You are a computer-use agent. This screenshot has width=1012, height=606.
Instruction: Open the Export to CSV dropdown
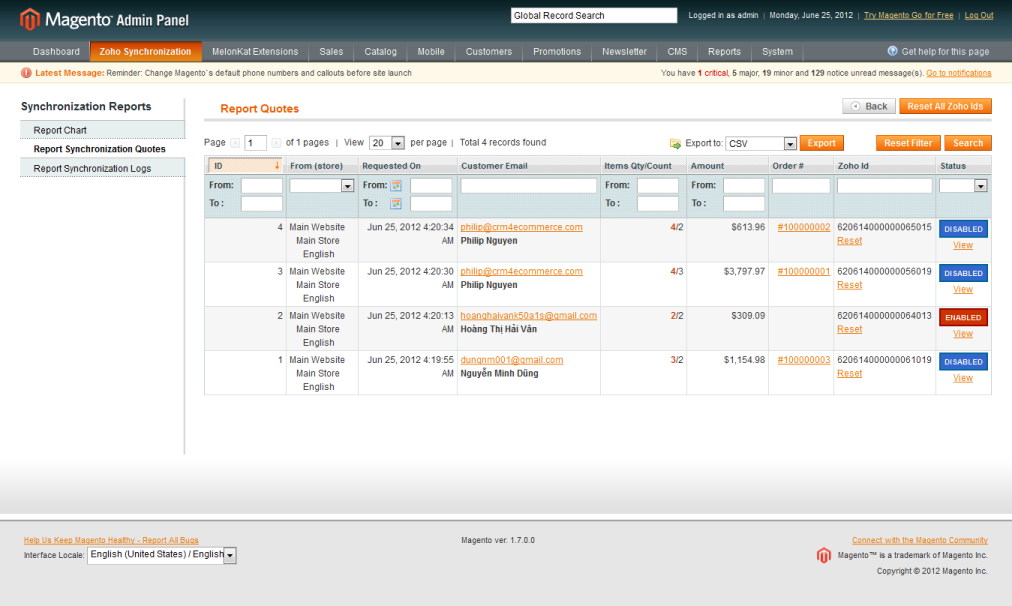761,143
